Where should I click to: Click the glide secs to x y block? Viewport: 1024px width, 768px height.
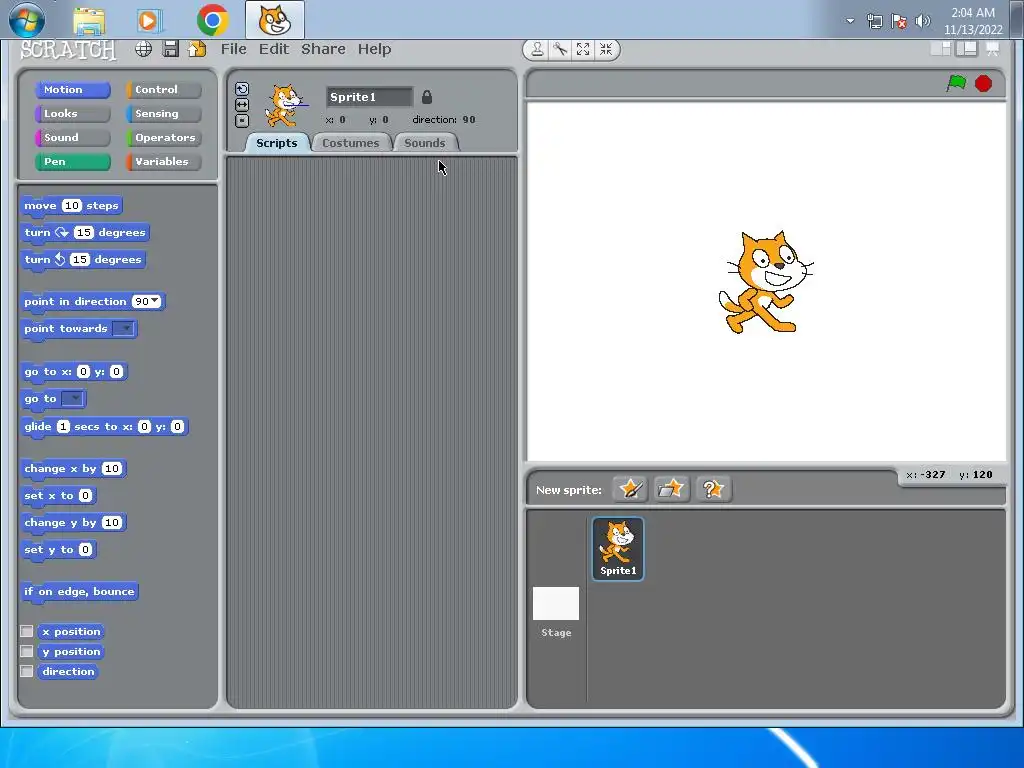[104, 427]
